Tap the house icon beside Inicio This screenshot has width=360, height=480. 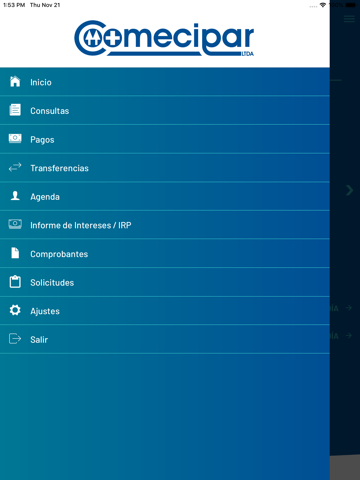click(x=15, y=81)
